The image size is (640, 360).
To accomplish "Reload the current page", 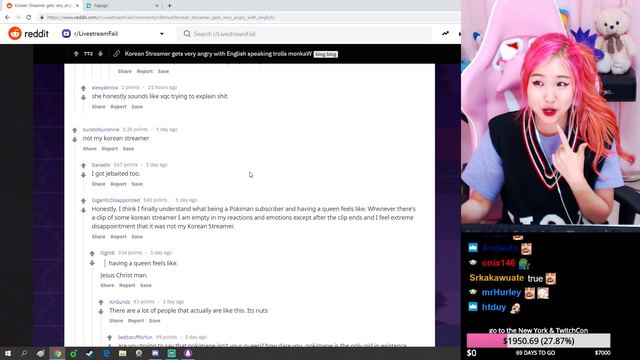I will click(x=29, y=17).
